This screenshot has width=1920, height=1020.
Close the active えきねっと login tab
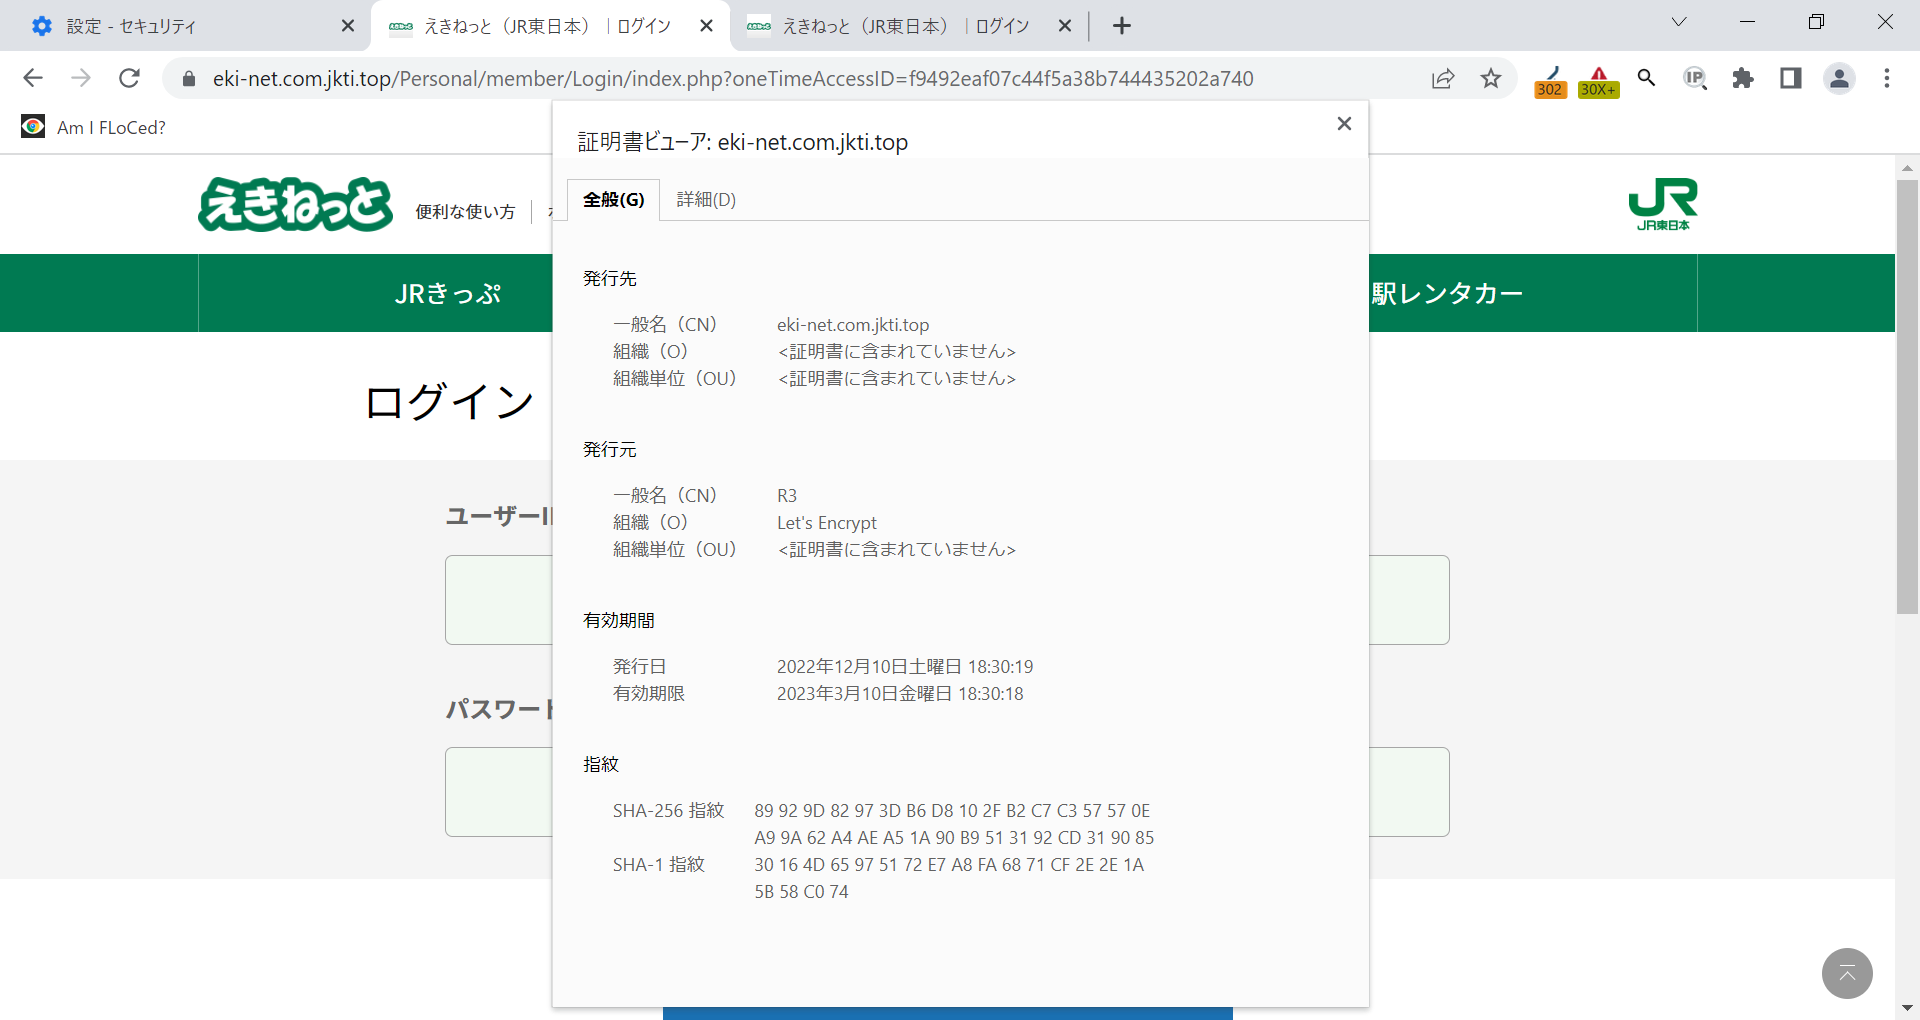(706, 26)
